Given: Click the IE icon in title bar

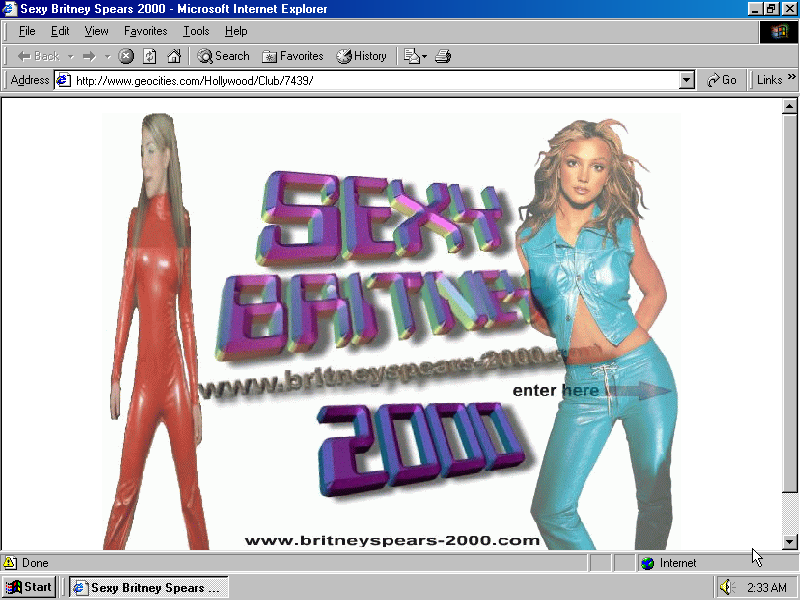Looking at the screenshot, I should tap(10, 9).
